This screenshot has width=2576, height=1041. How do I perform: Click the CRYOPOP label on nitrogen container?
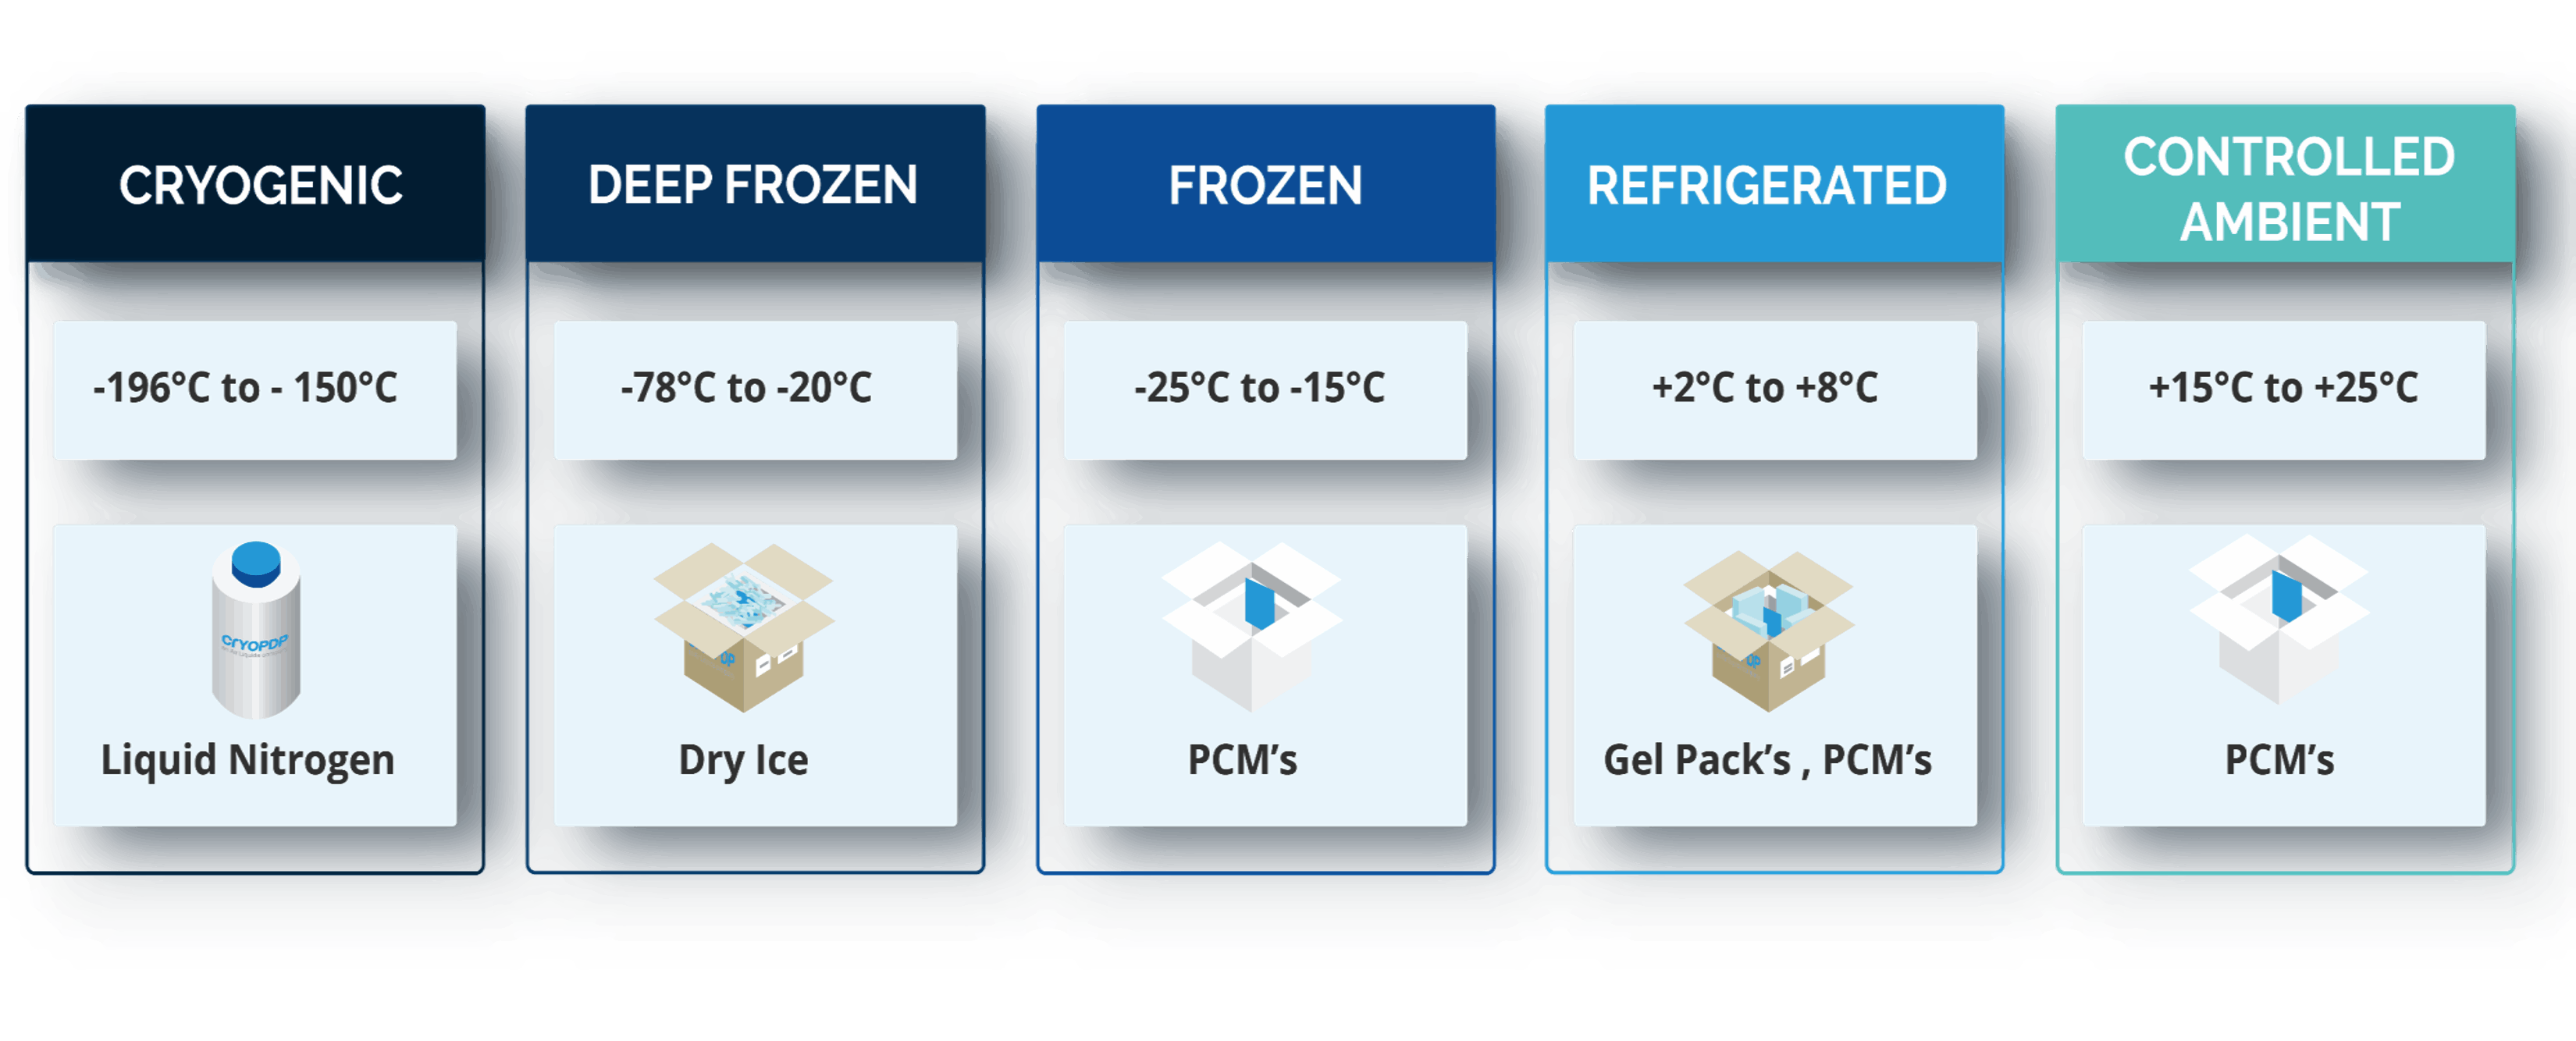tap(253, 642)
